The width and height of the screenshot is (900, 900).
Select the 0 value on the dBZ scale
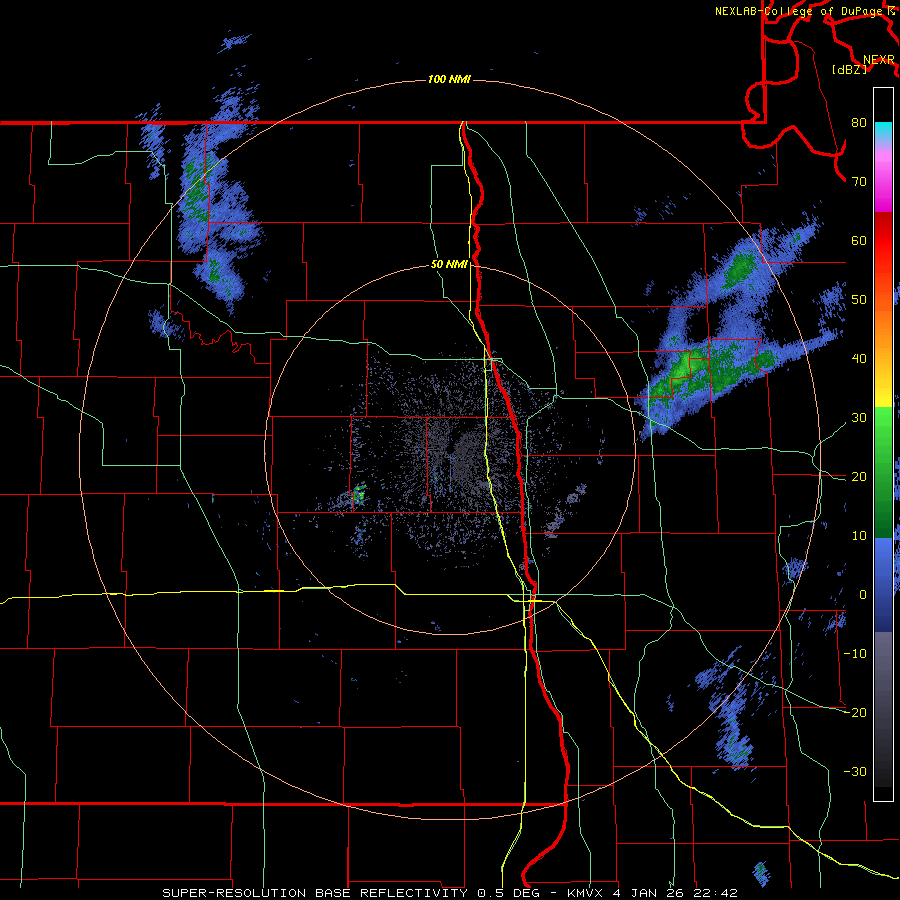[863, 595]
